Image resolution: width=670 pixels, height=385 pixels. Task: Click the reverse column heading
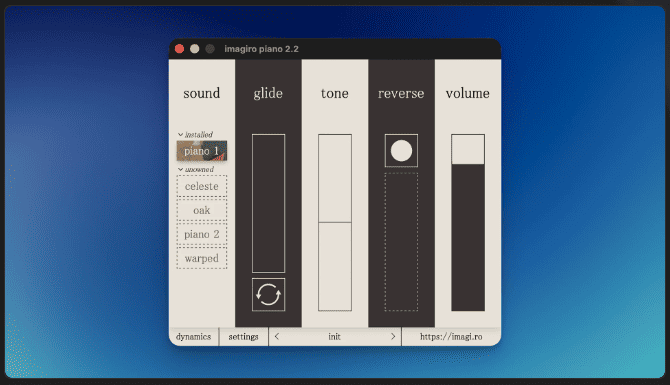point(401,93)
